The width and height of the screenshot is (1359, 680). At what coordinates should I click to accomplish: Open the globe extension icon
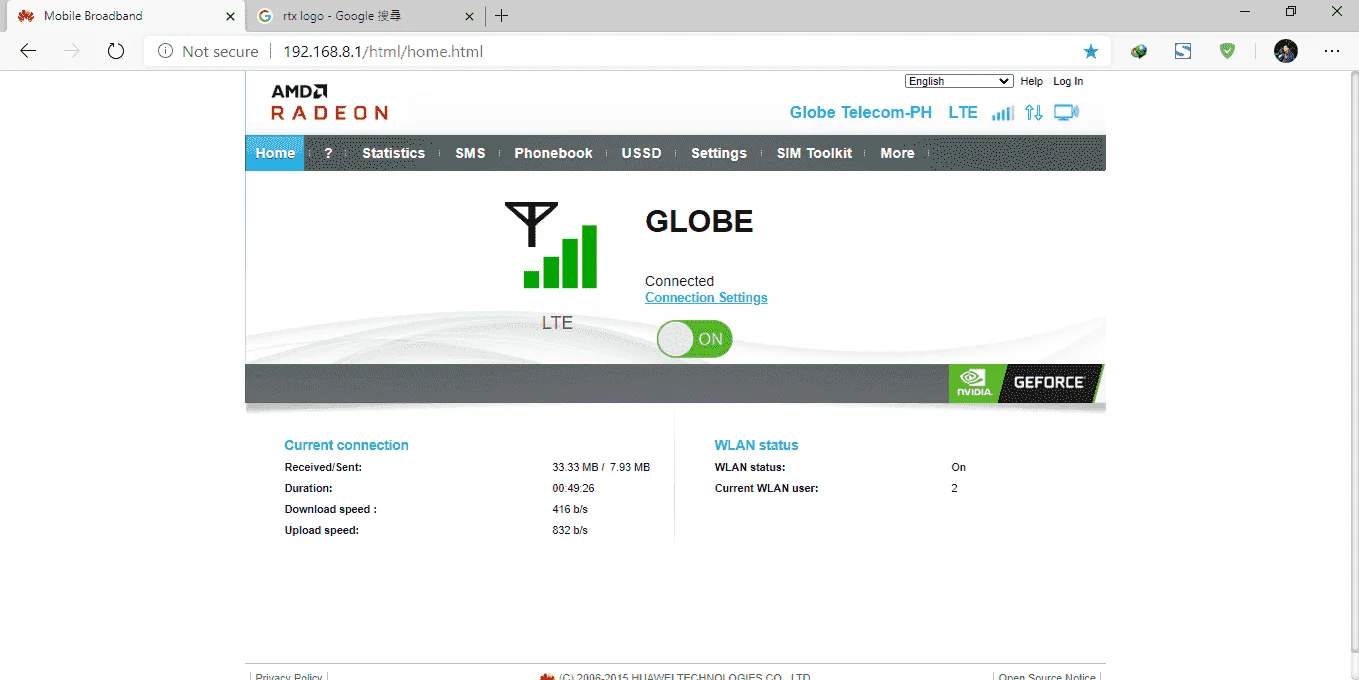click(x=1139, y=51)
